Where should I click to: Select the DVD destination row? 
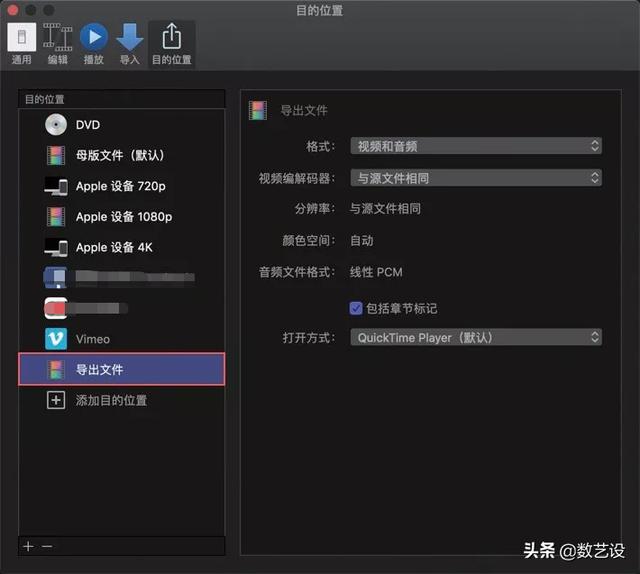121,125
